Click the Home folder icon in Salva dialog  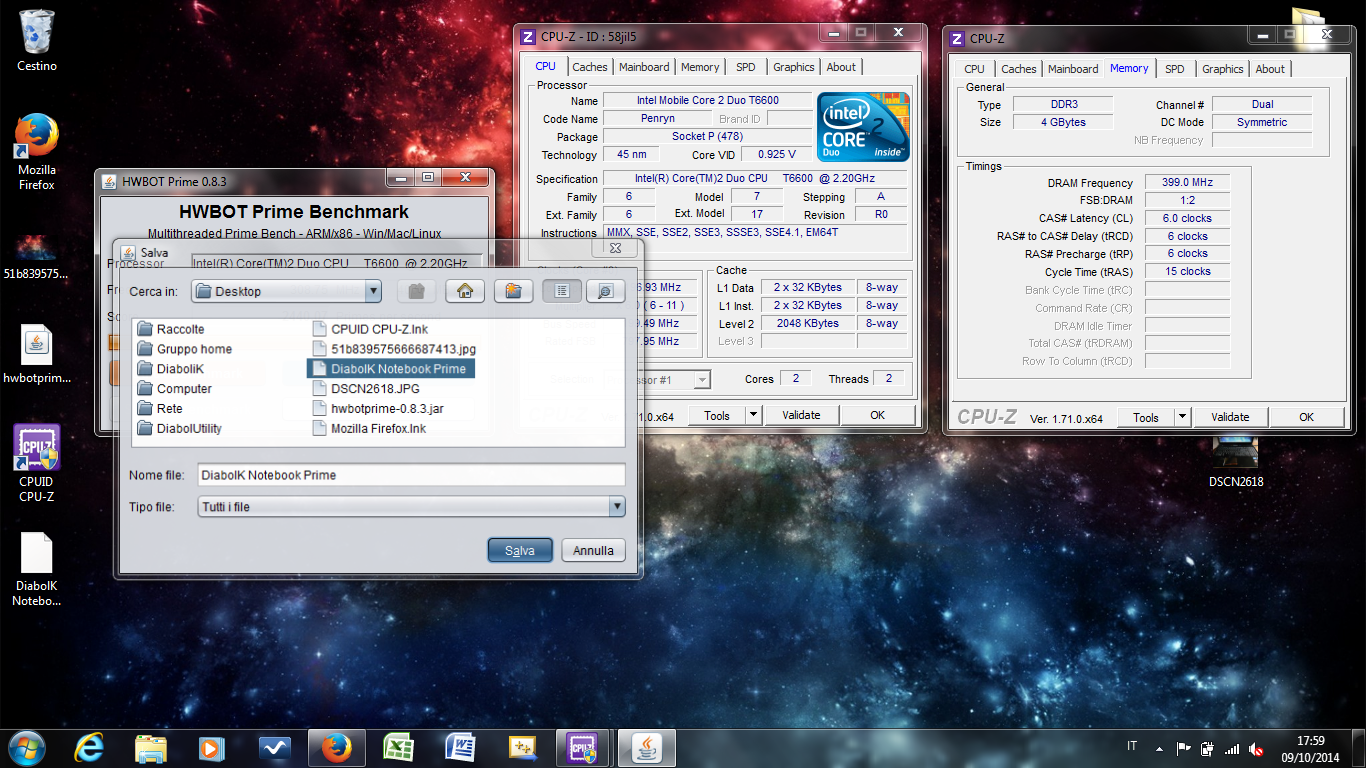tap(464, 291)
